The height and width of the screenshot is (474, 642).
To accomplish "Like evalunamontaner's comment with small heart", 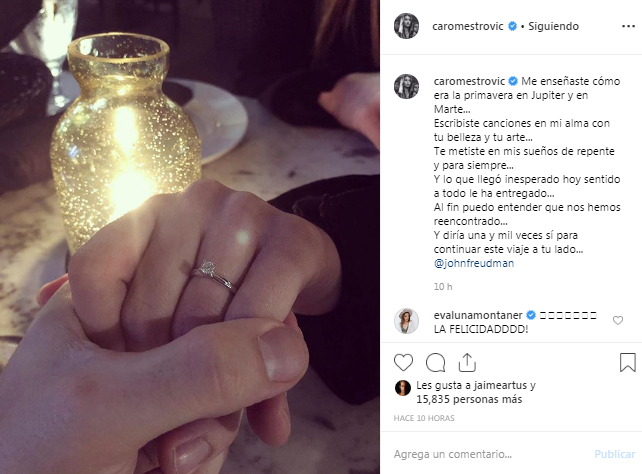I will (x=618, y=321).
